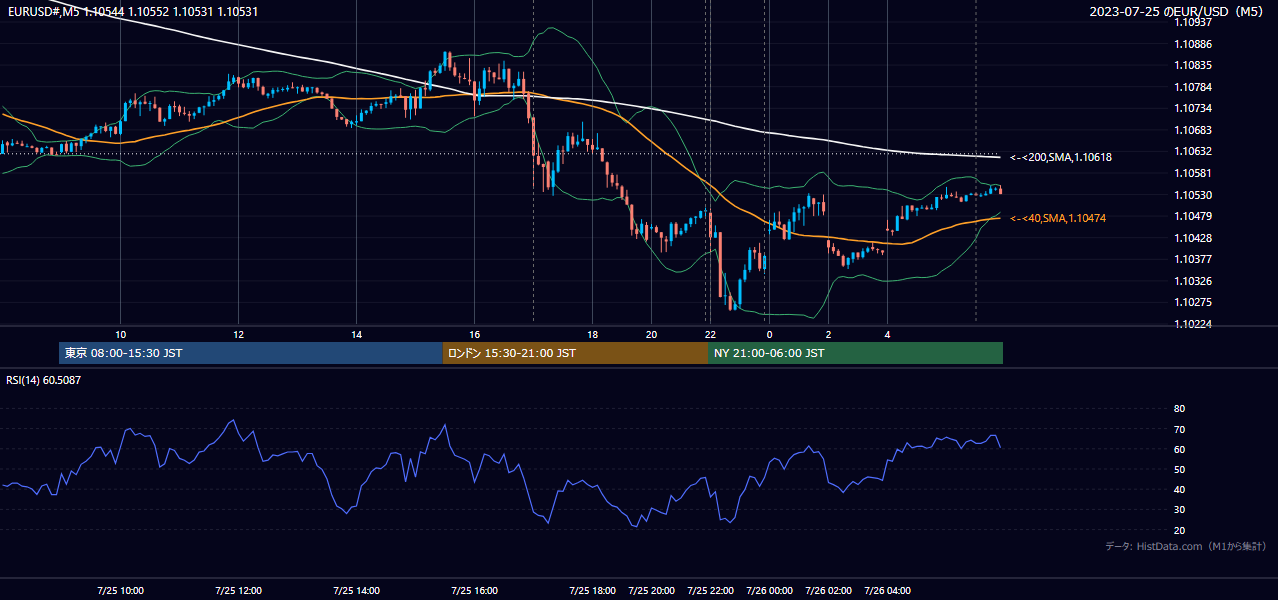1278x600 pixels.
Task: Click the 7/26 02:00 date label
Action: point(828,590)
